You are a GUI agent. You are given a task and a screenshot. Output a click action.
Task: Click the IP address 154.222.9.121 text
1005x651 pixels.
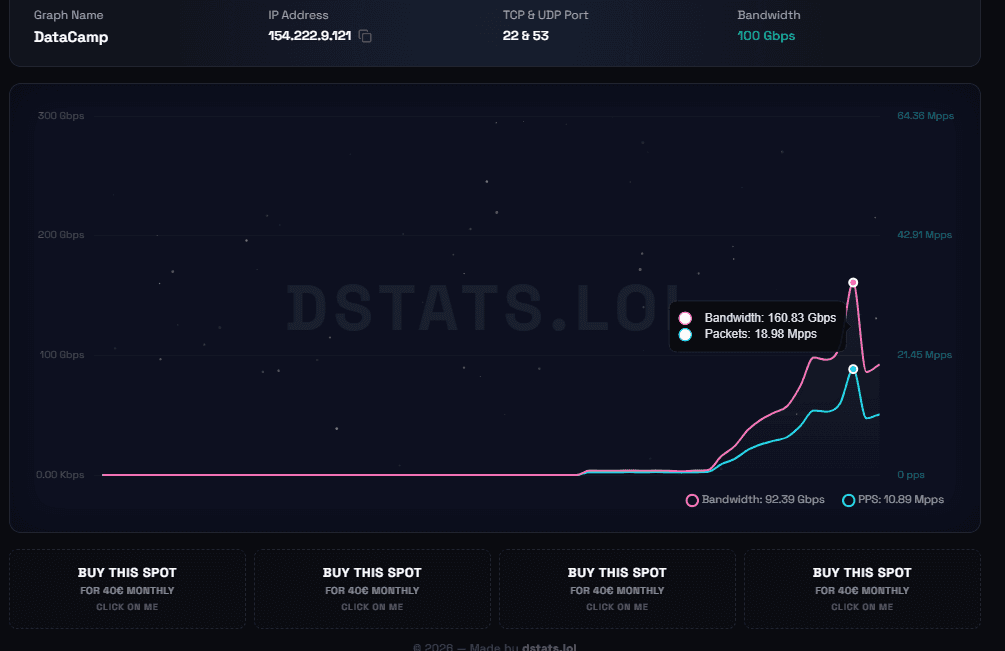click(310, 36)
